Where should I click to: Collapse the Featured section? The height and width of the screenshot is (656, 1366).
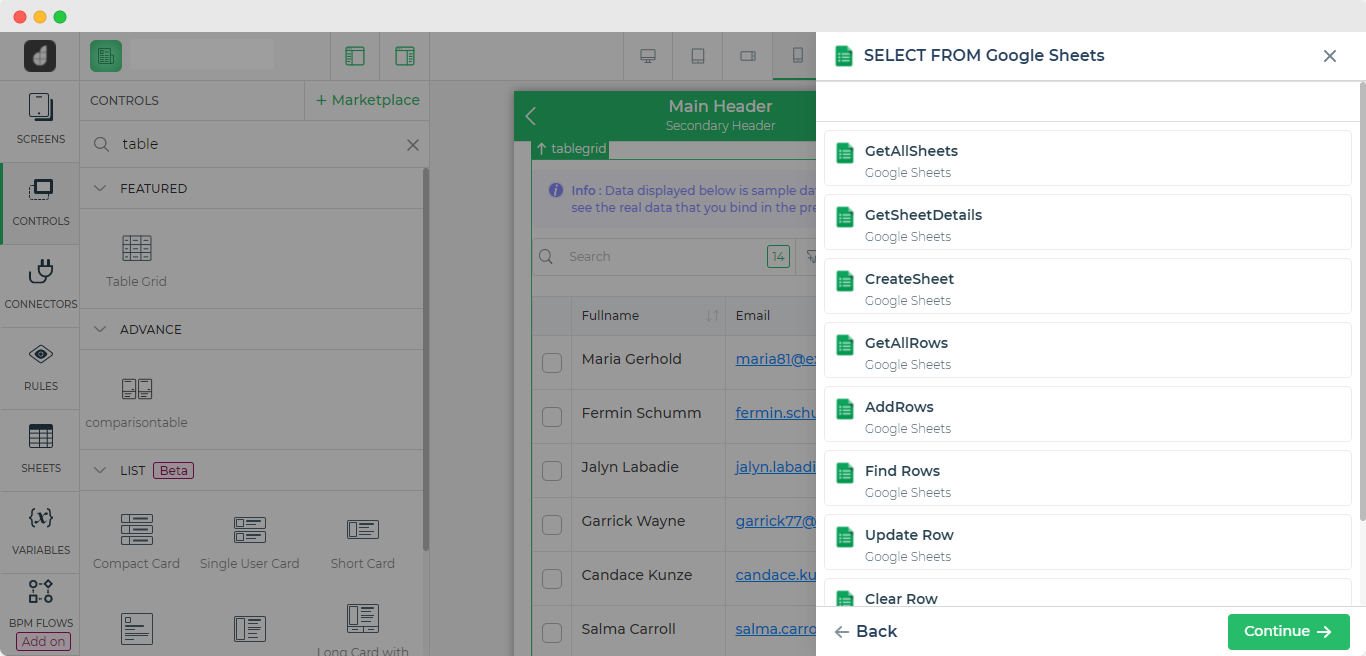[x=100, y=188]
